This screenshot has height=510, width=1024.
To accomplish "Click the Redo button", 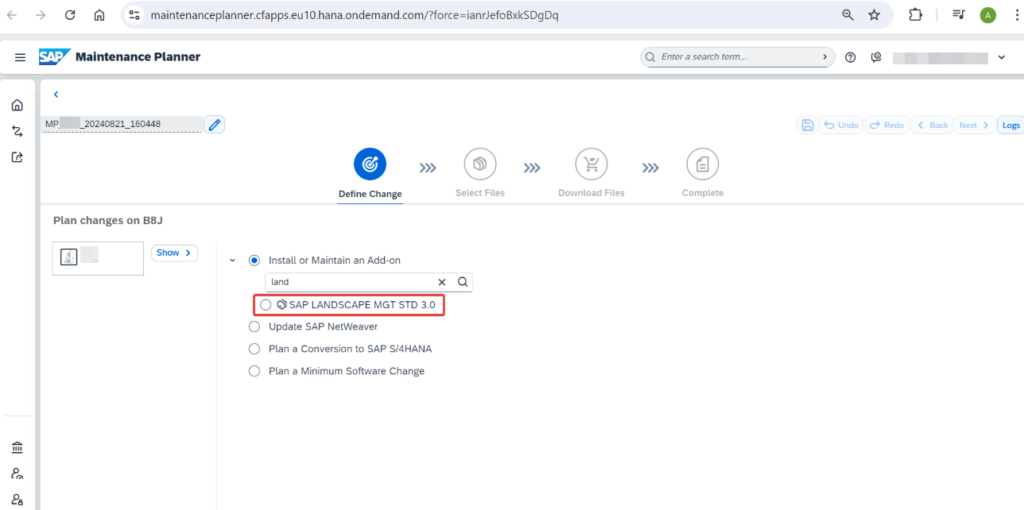I will [887, 125].
